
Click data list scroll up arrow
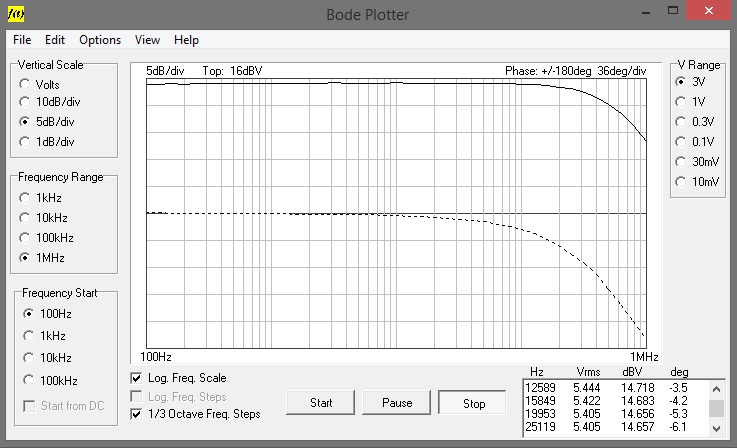(x=716, y=389)
